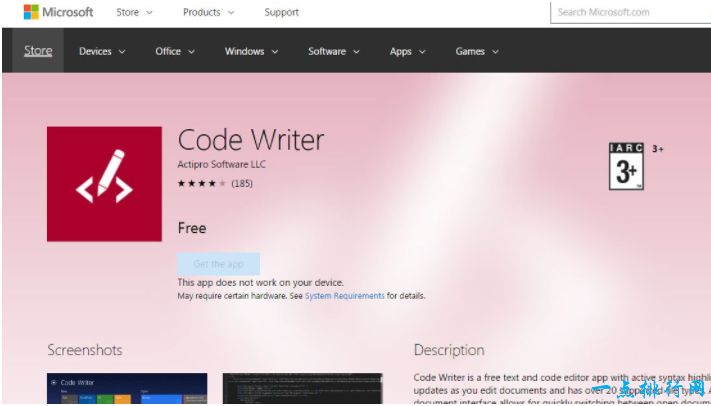Screen dimensions: 711x406
Task: Go to the Store home tab
Action: click(38, 50)
